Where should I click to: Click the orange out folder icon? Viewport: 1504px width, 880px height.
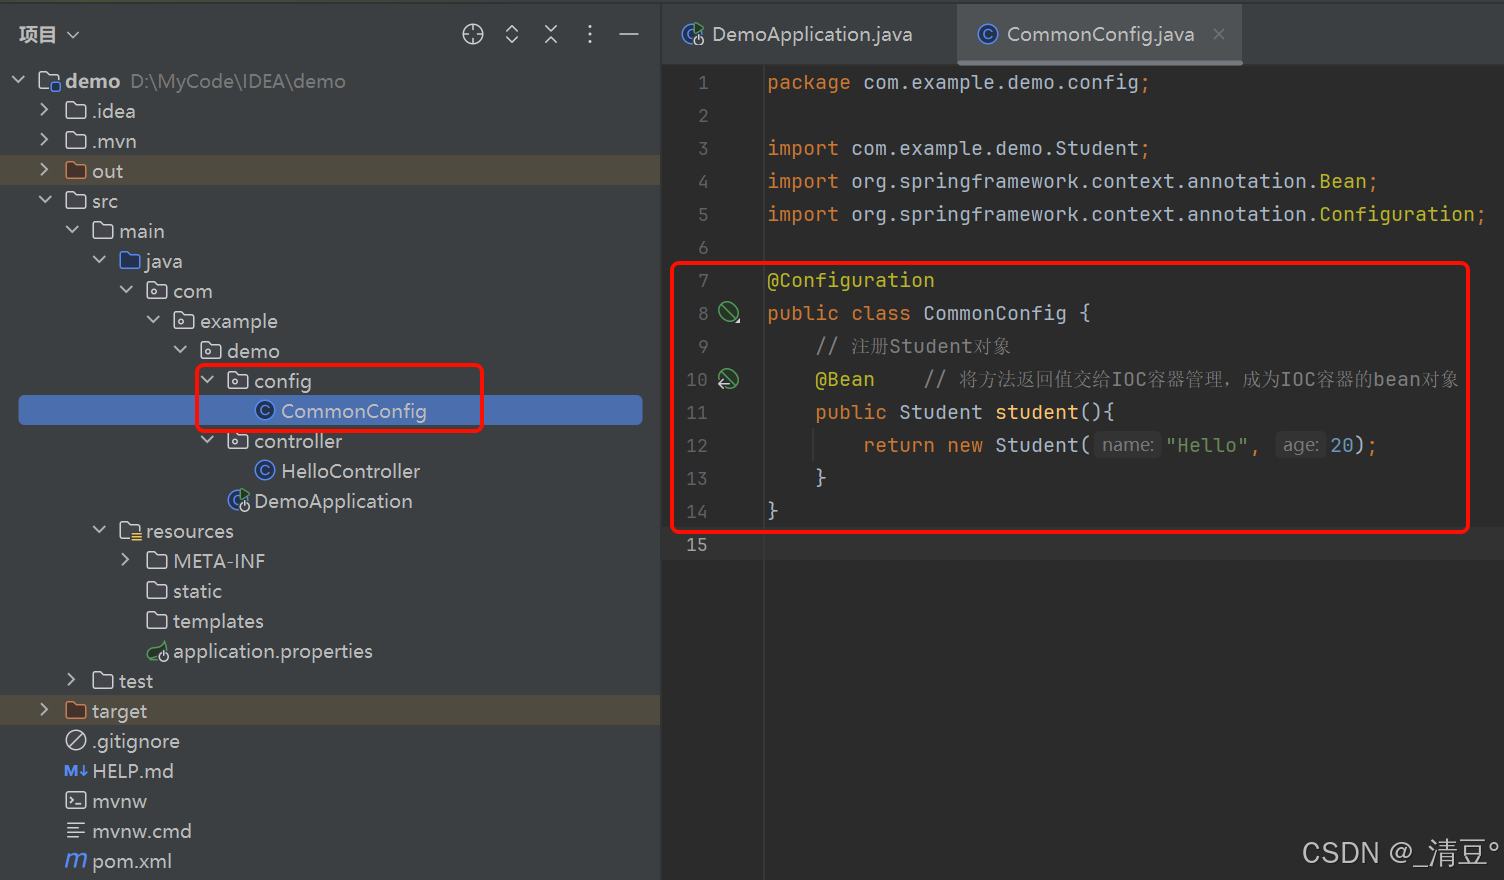coord(76,170)
